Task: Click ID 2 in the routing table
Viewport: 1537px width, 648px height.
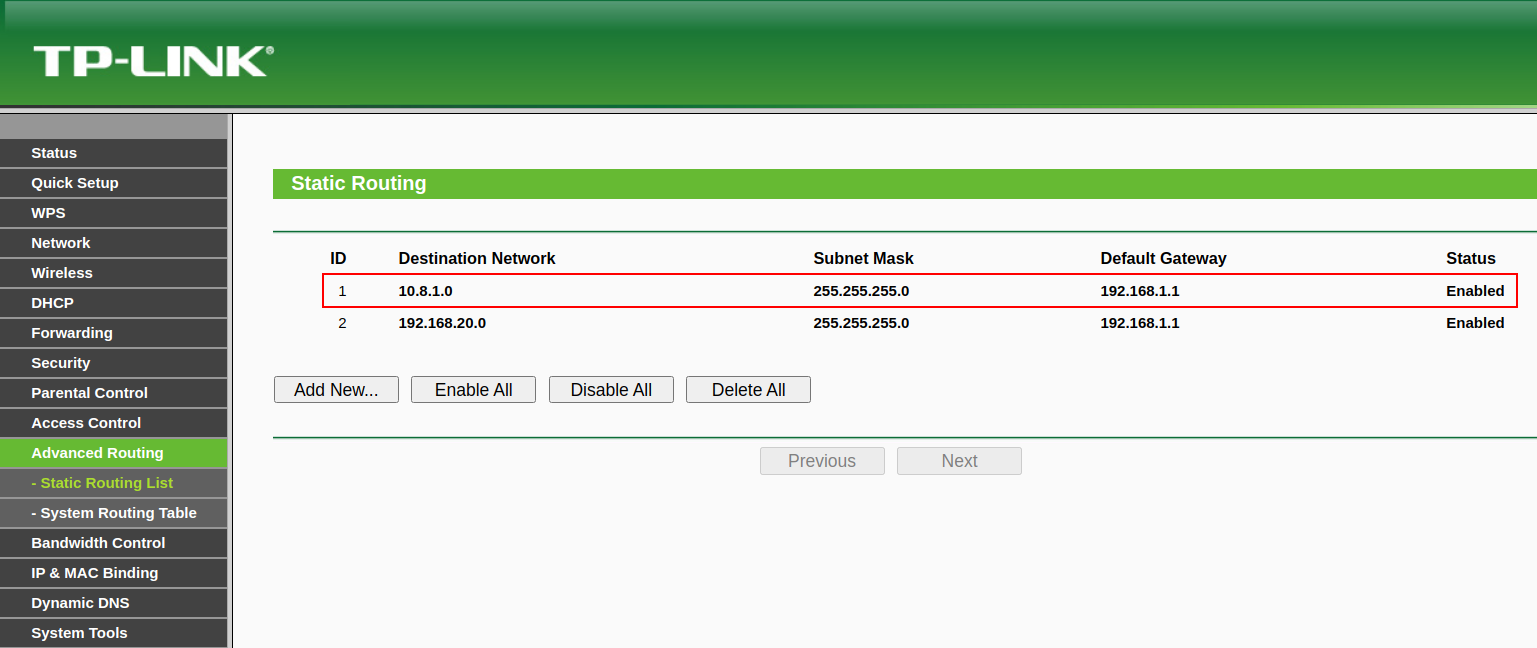Action: click(x=342, y=323)
